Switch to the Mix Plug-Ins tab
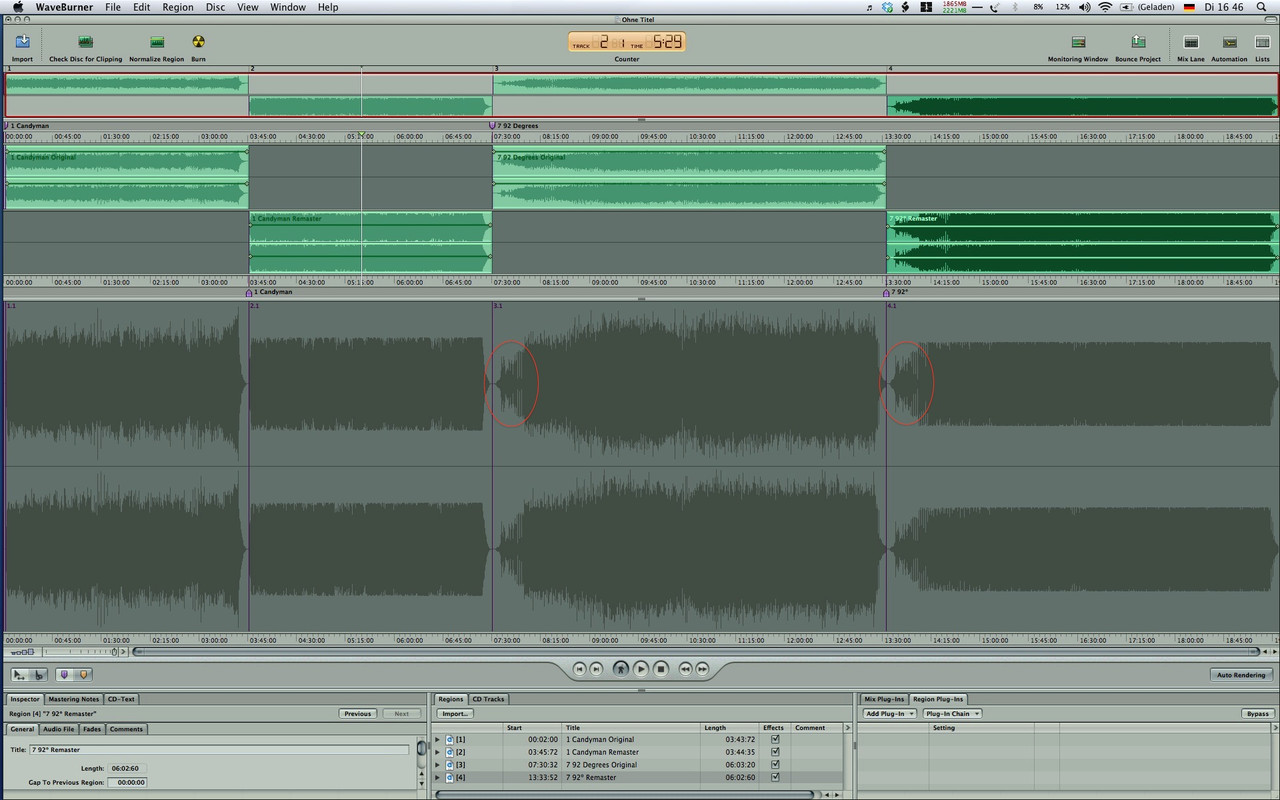This screenshot has width=1280, height=800. (884, 699)
